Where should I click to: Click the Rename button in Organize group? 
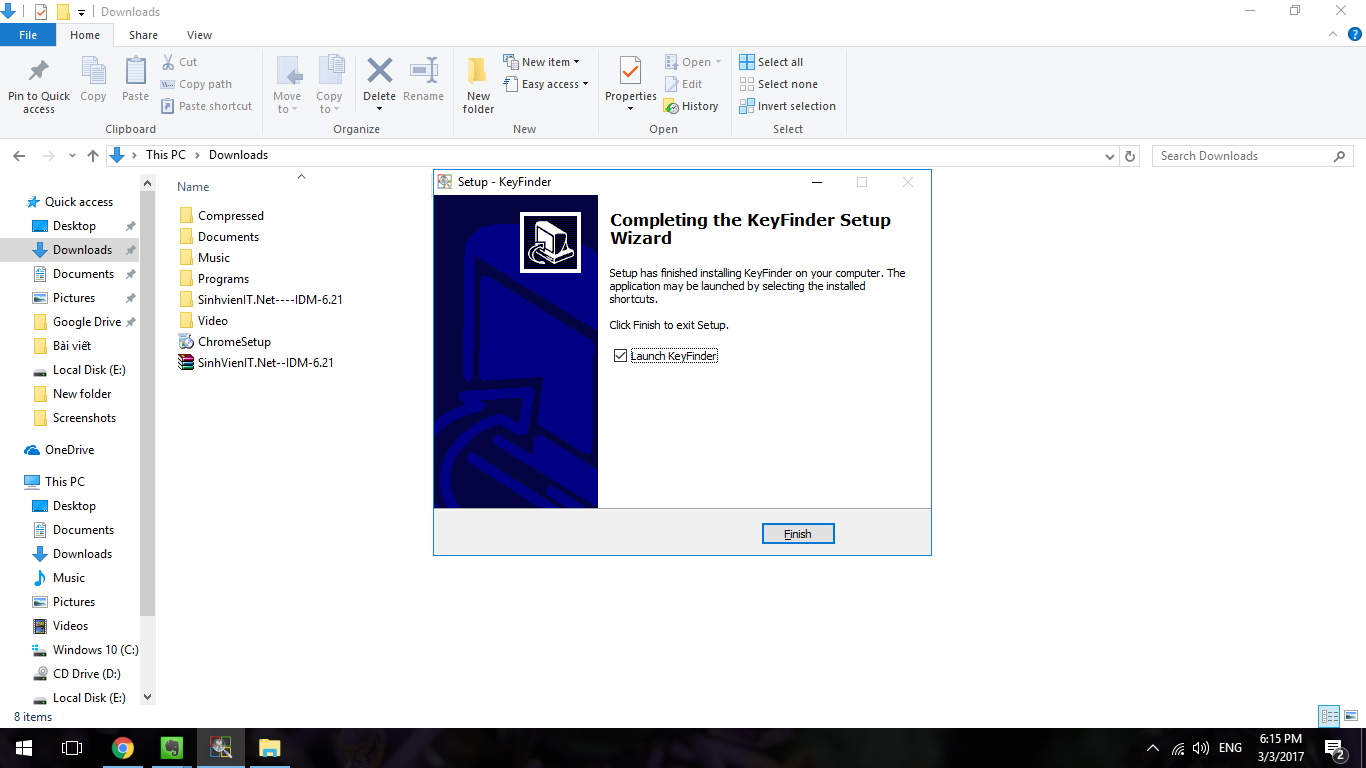tap(423, 80)
